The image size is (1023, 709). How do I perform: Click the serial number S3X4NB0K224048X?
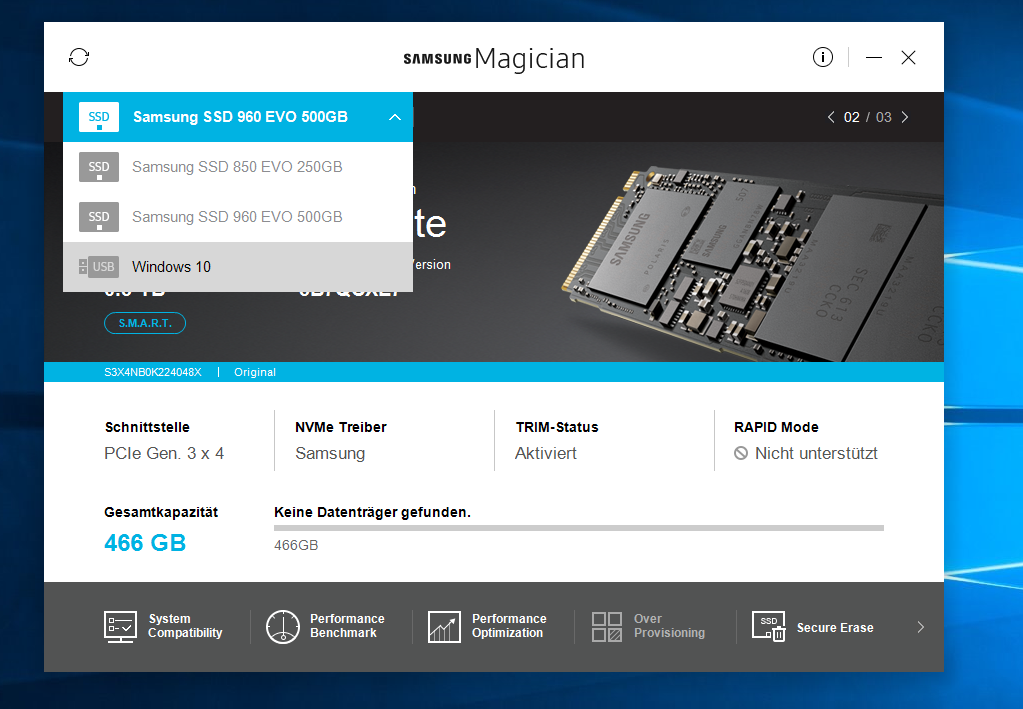153,372
